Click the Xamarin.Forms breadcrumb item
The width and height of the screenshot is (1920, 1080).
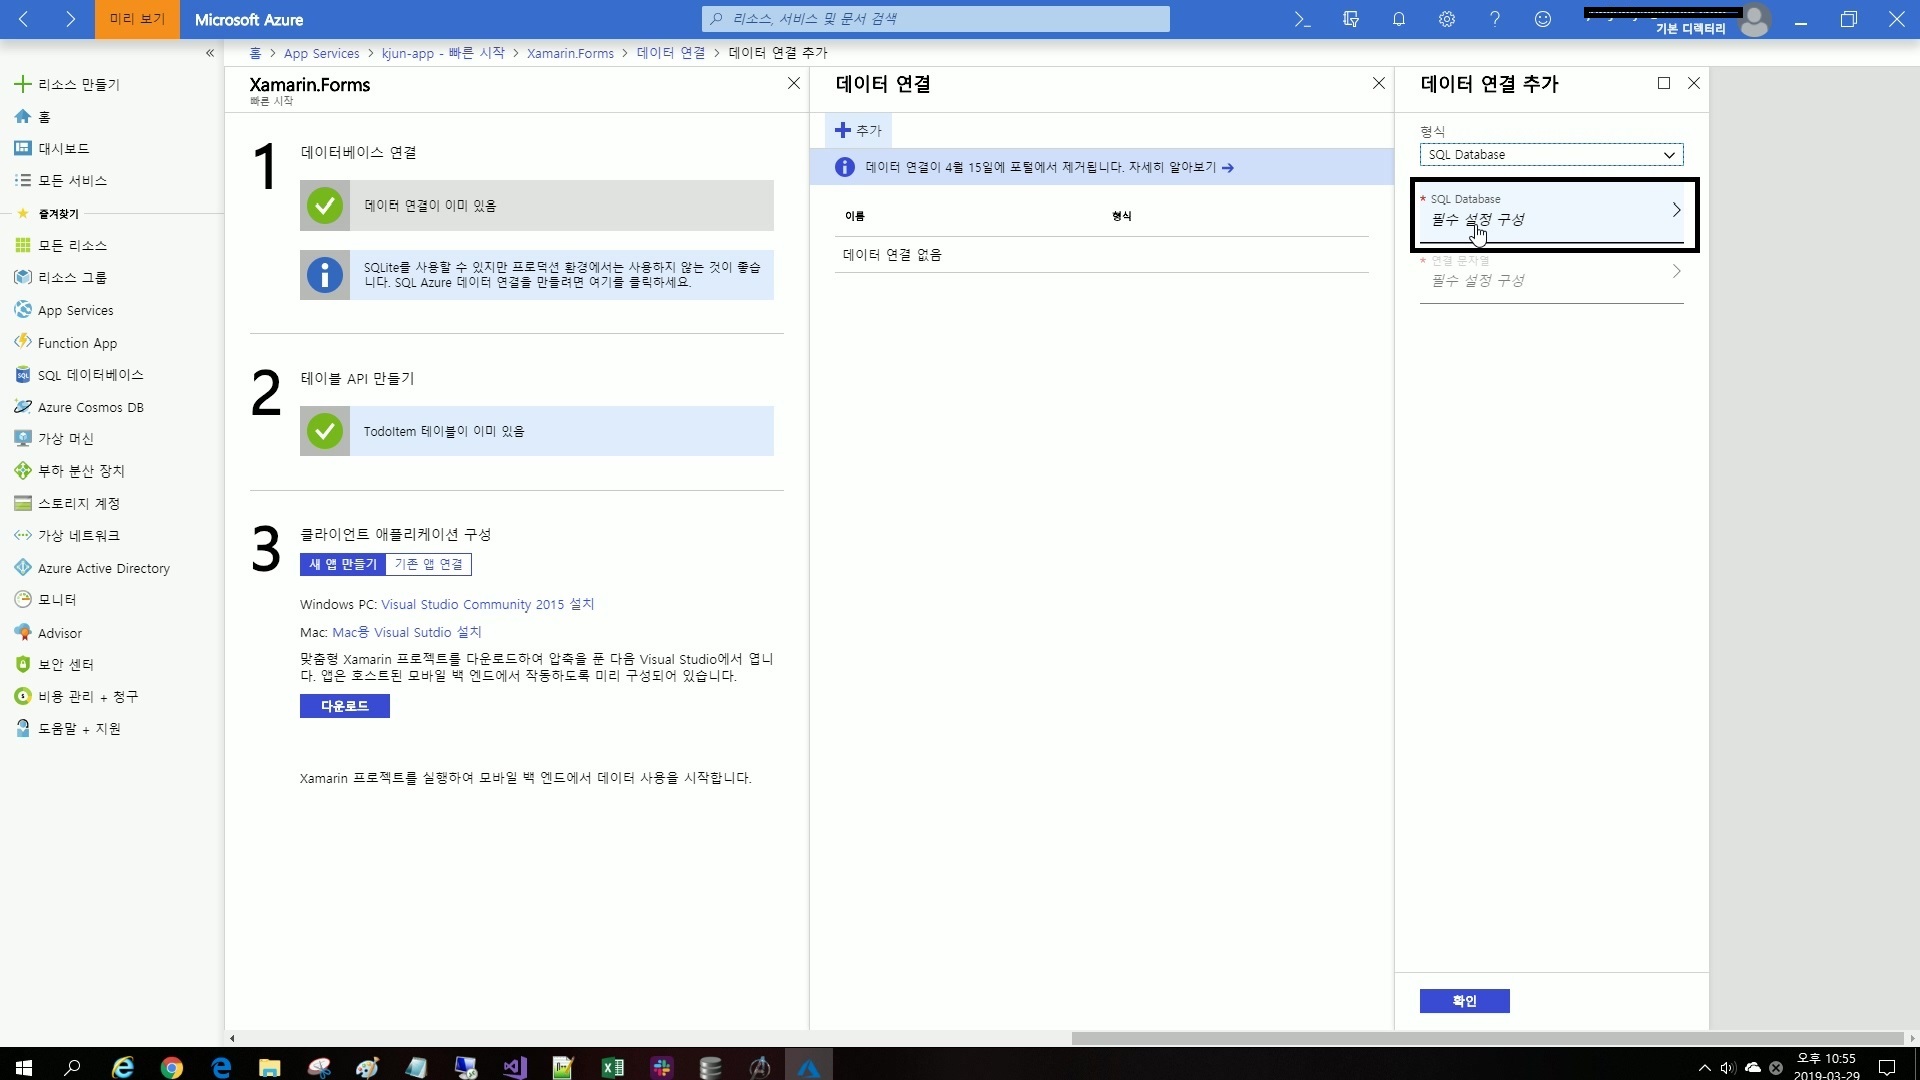click(x=570, y=53)
